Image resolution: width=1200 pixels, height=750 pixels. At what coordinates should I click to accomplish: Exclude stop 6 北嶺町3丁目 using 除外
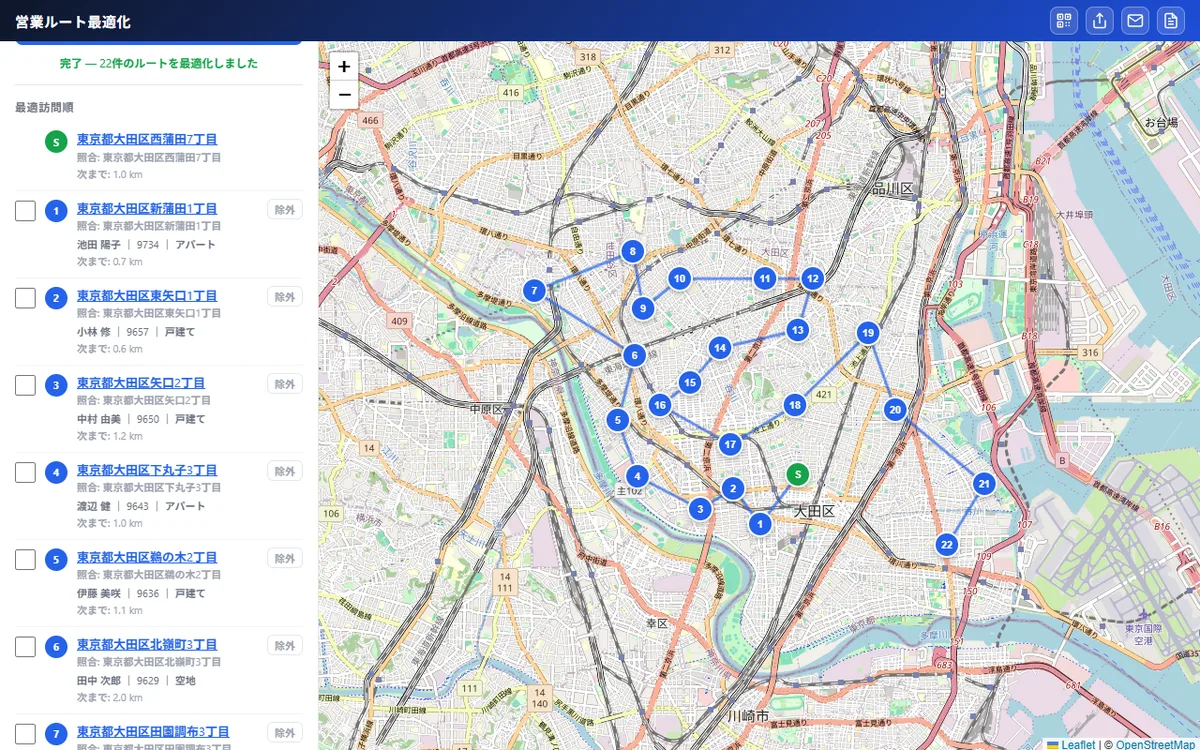285,645
